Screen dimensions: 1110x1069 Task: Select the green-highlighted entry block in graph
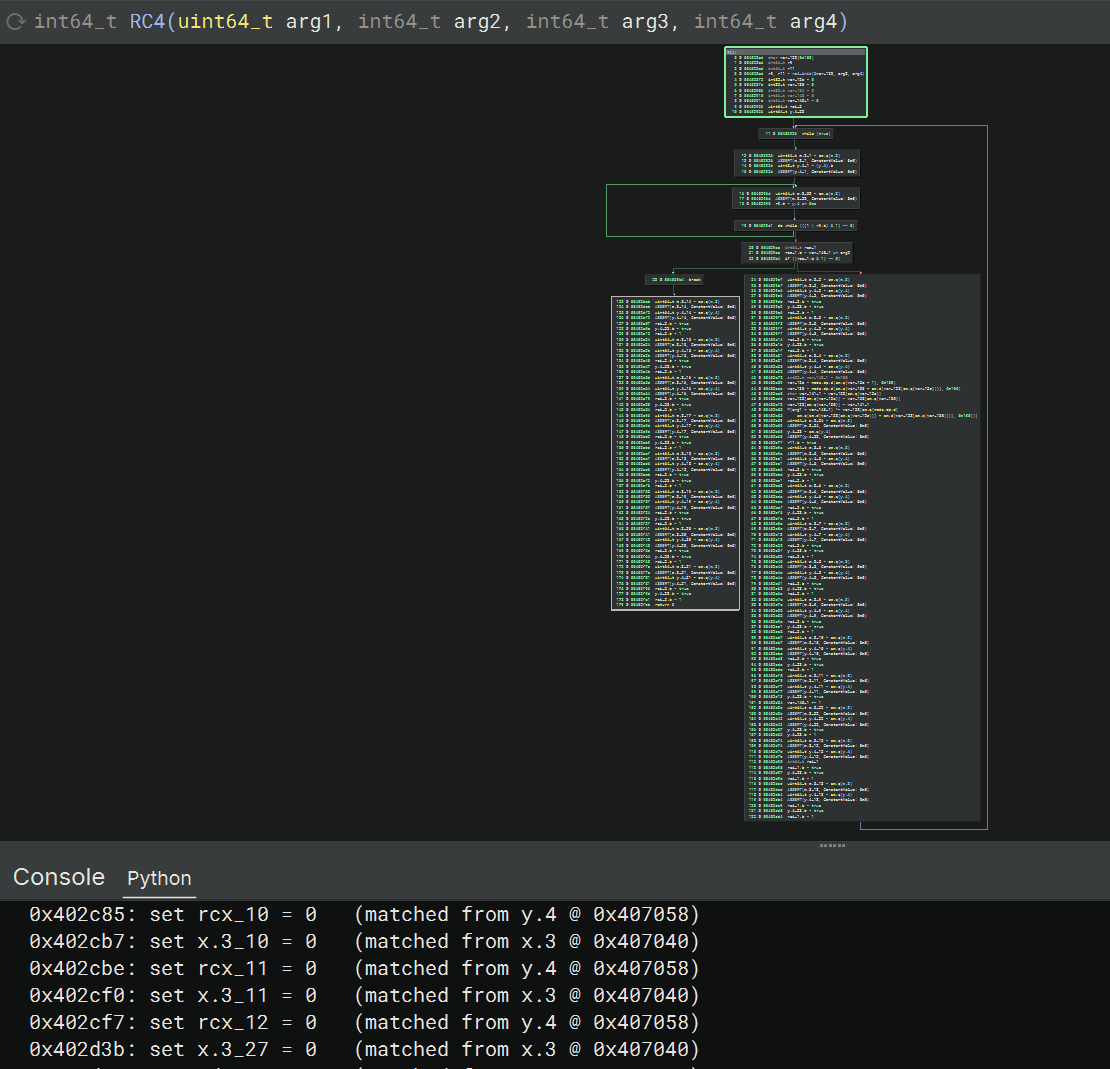pyautogui.click(x=796, y=82)
